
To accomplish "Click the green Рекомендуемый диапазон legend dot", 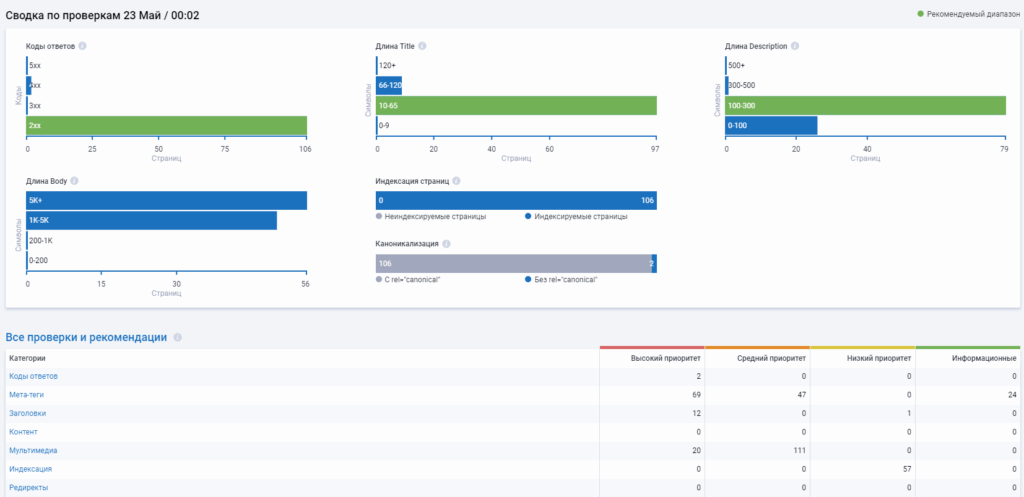I will pos(920,14).
